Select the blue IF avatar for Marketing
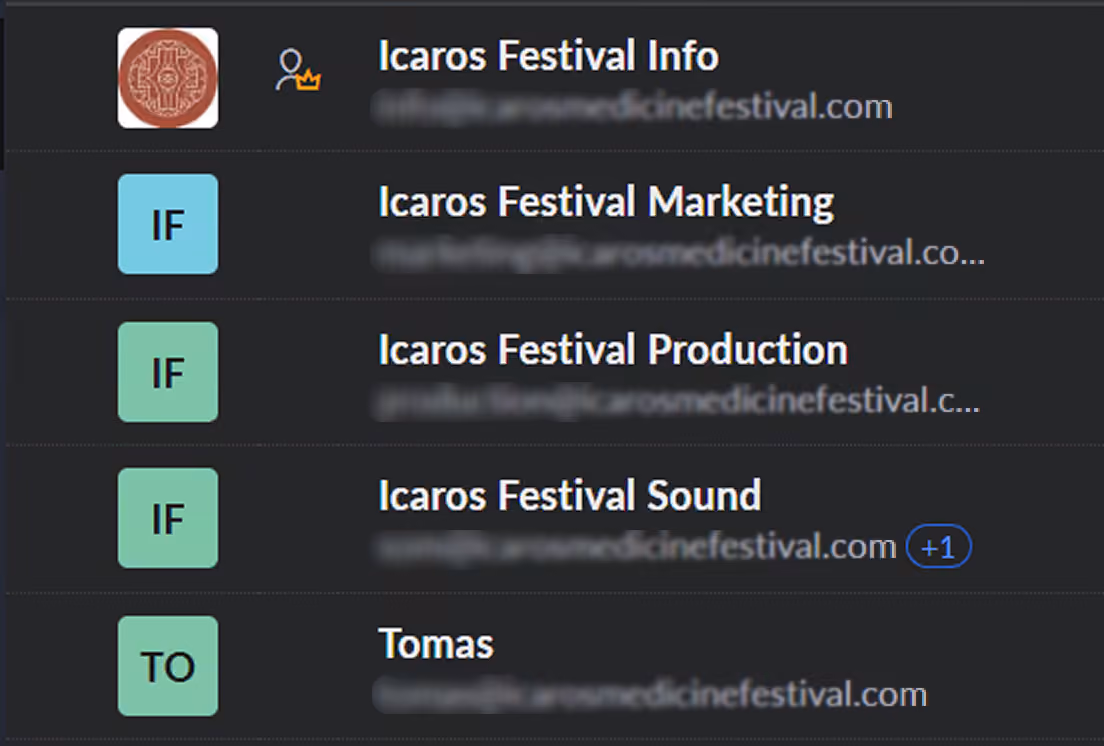This screenshot has width=1104, height=746. point(168,224)
